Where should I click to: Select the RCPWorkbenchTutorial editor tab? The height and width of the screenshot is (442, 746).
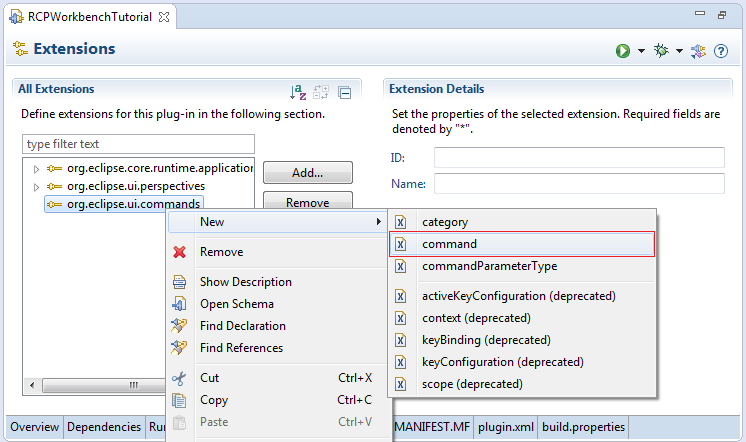coord(89,17)
